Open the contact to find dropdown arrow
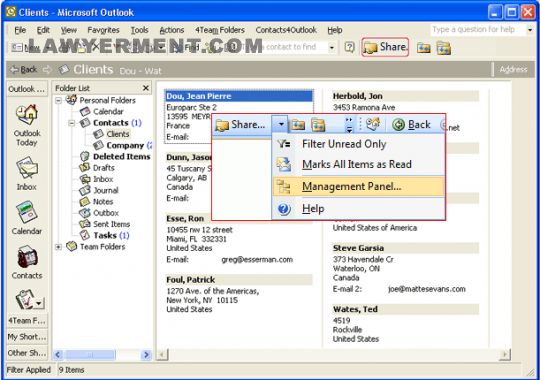 [332, 47]
